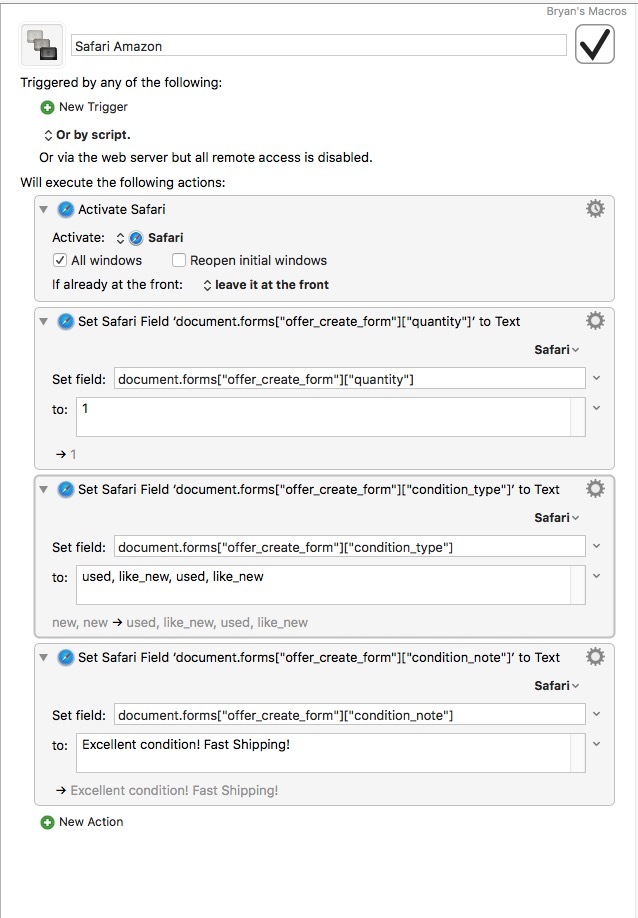Collapse the quantity Set Safari Field action
This screenshot has width=638, height=918.
[x=43, y=321]
